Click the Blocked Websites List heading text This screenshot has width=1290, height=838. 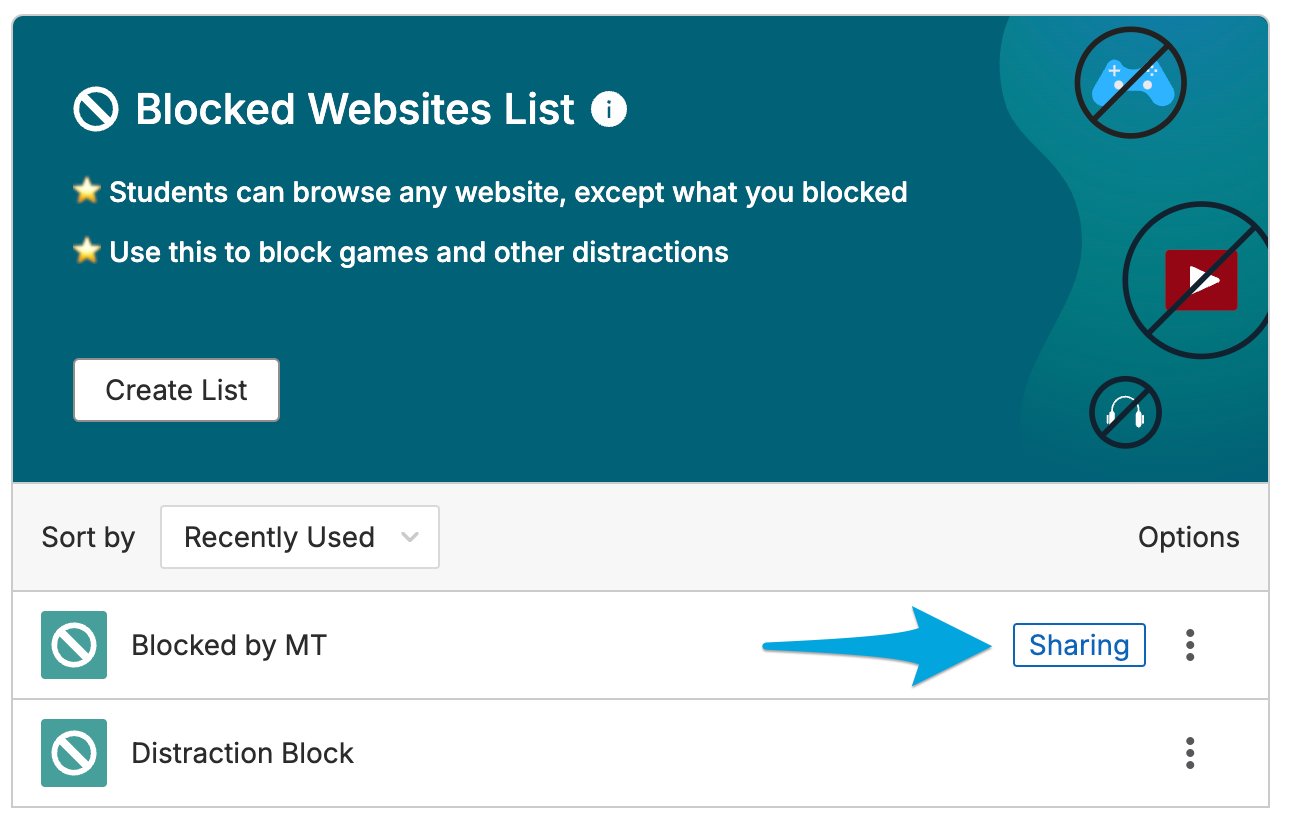[355, 109]
